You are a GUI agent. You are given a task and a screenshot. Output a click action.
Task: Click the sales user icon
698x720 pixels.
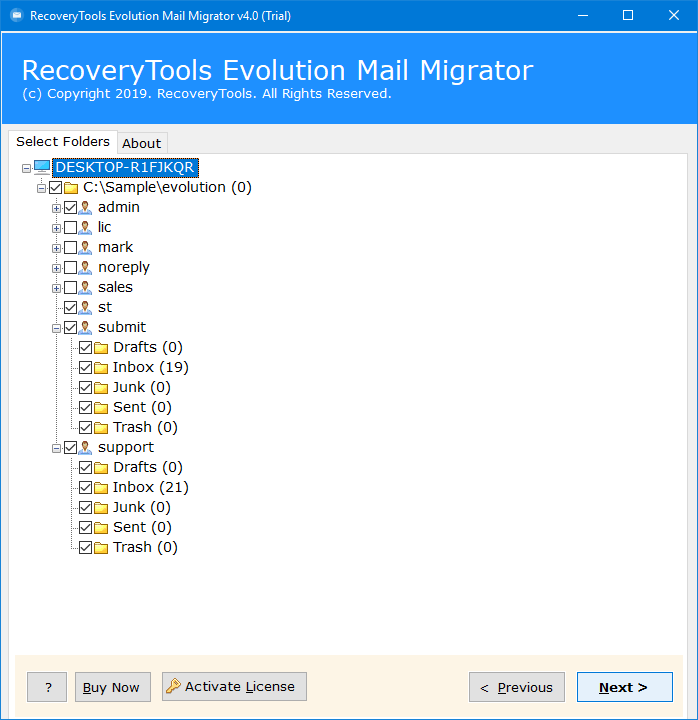point(85,287)
